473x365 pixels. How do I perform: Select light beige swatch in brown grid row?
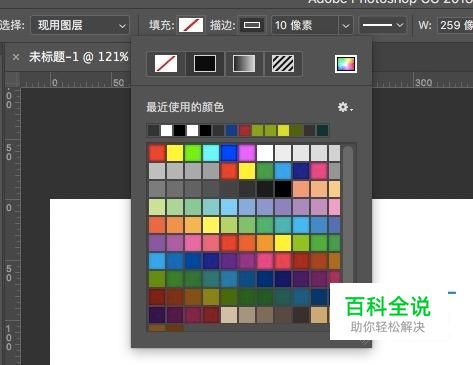tap(229, 315)
